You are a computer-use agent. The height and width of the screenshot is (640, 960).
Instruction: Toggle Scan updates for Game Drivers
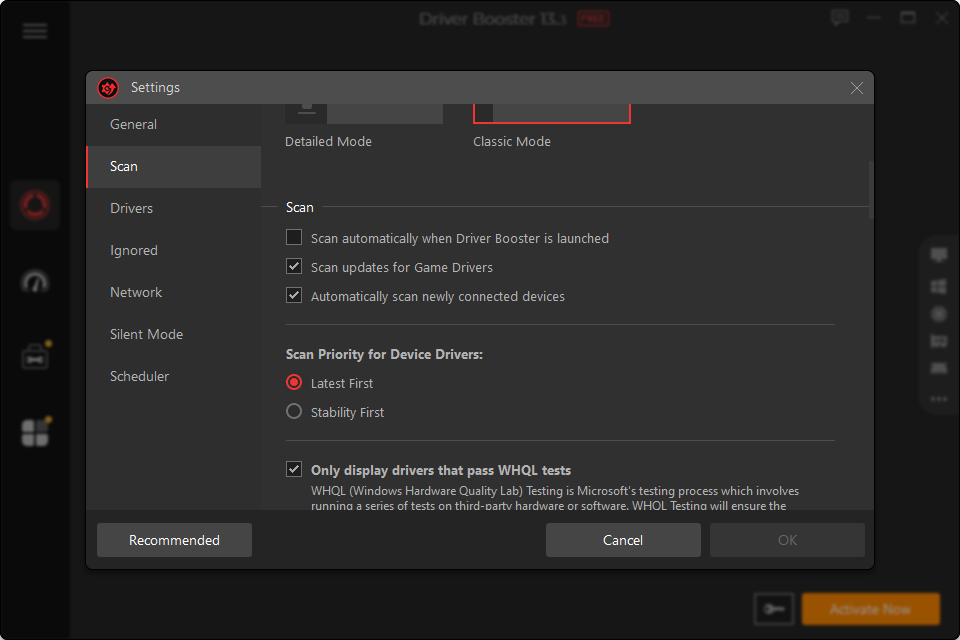(x=294, y=266)
